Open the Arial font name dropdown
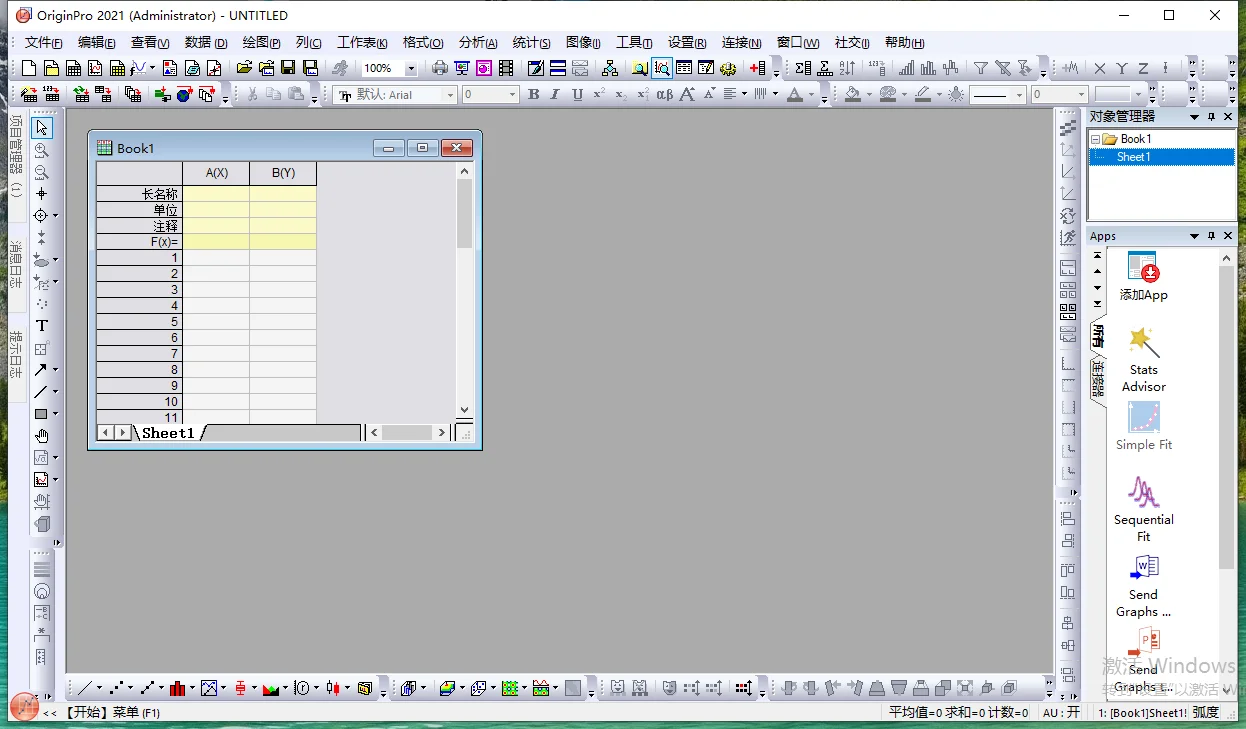 (450, 95)
